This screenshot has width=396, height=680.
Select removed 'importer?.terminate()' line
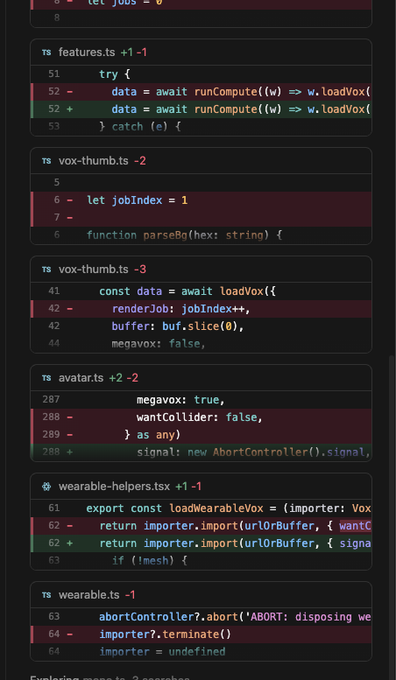(201, 634)
